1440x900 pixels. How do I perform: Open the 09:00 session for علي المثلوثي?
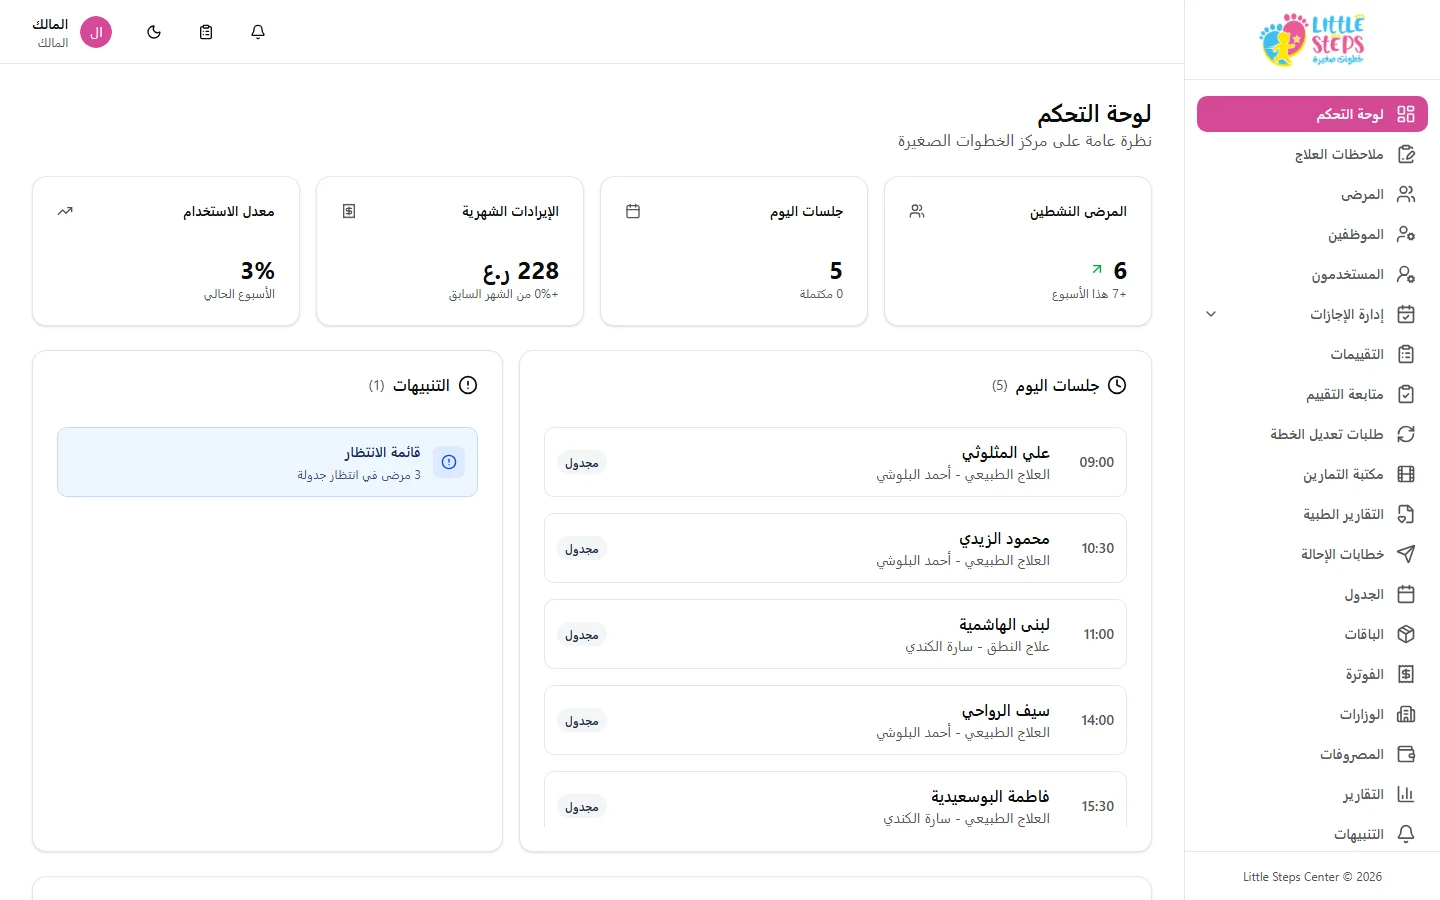point(835,462)
